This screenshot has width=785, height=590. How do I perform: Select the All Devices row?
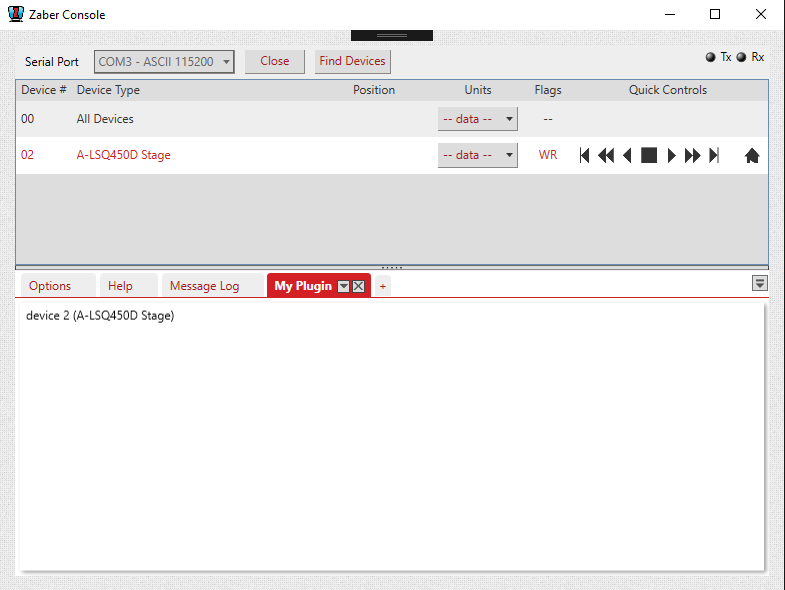pos(392,119)
